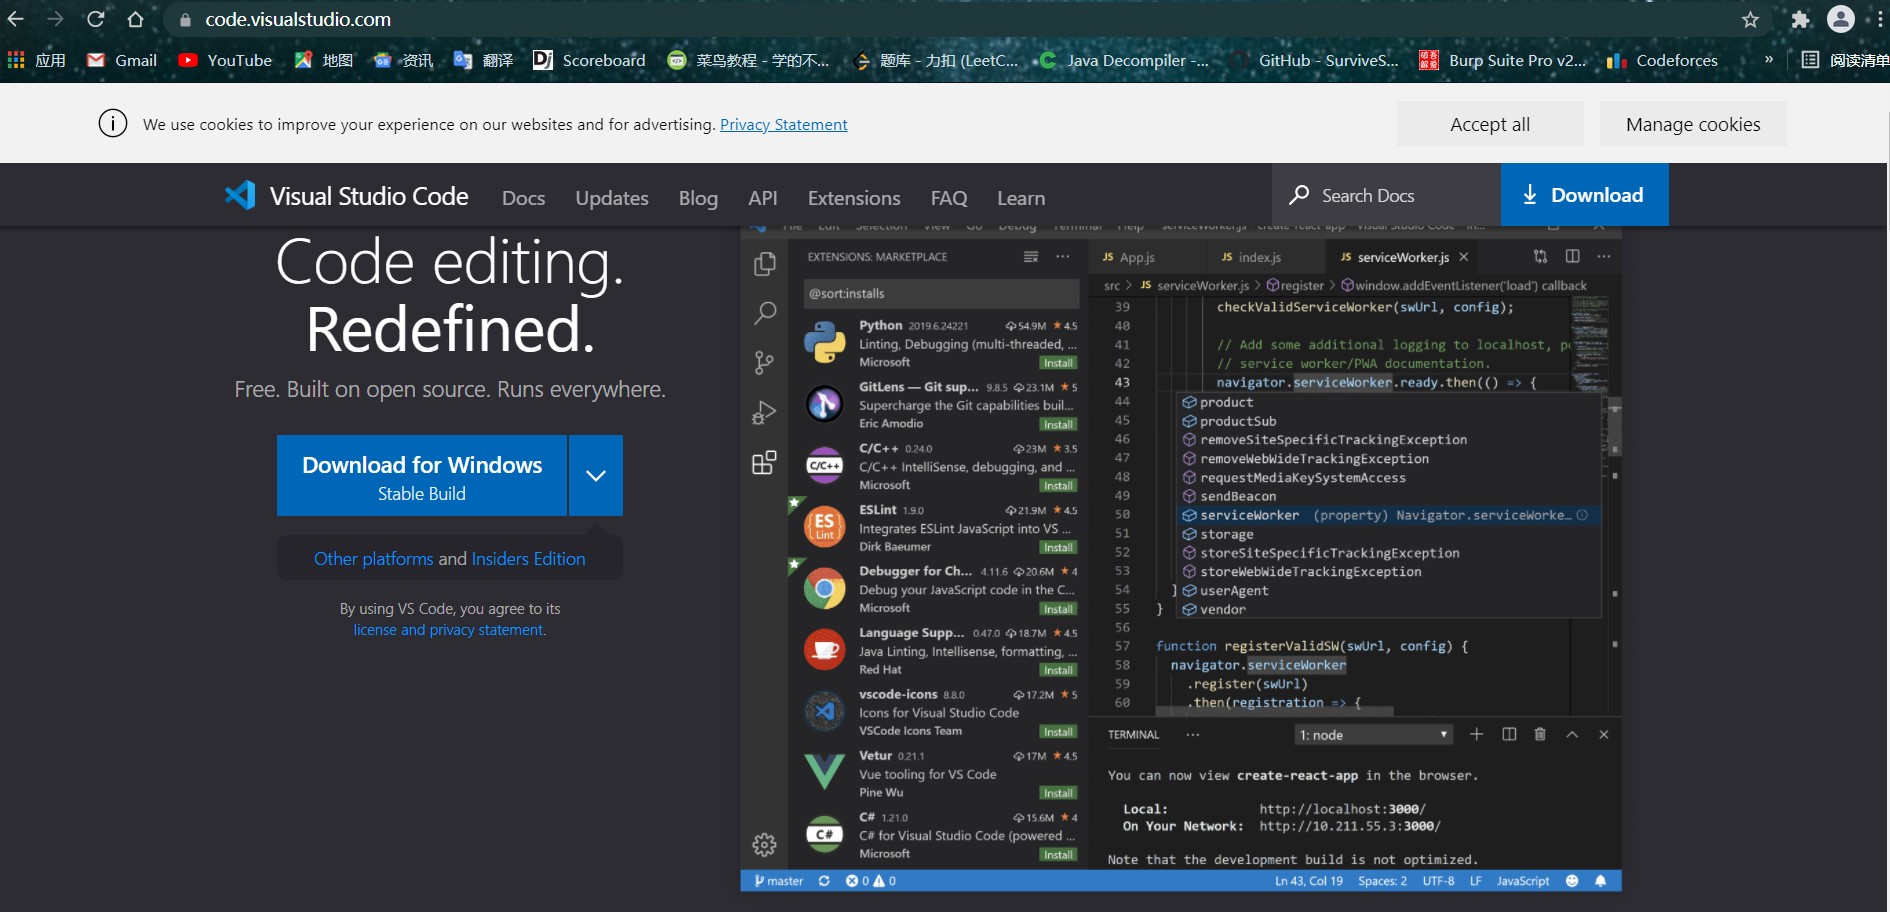Click the Run and Debug activity icon

(x=765, y=412)
